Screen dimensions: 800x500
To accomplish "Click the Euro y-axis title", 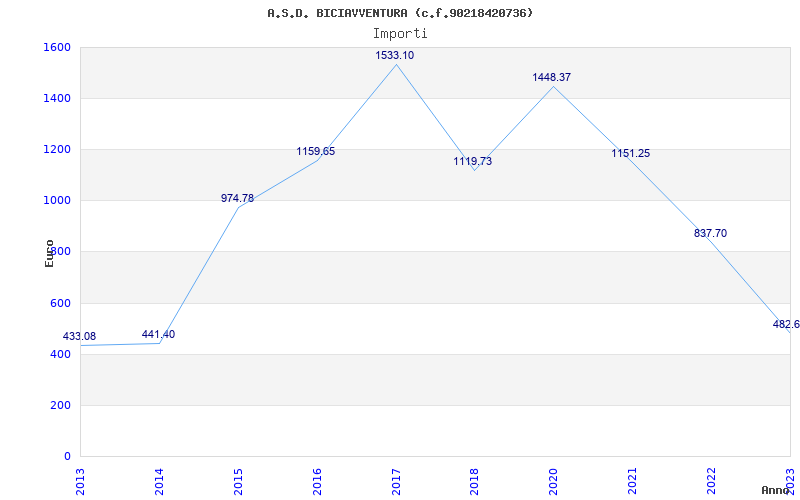I will (x=49, y=253).
